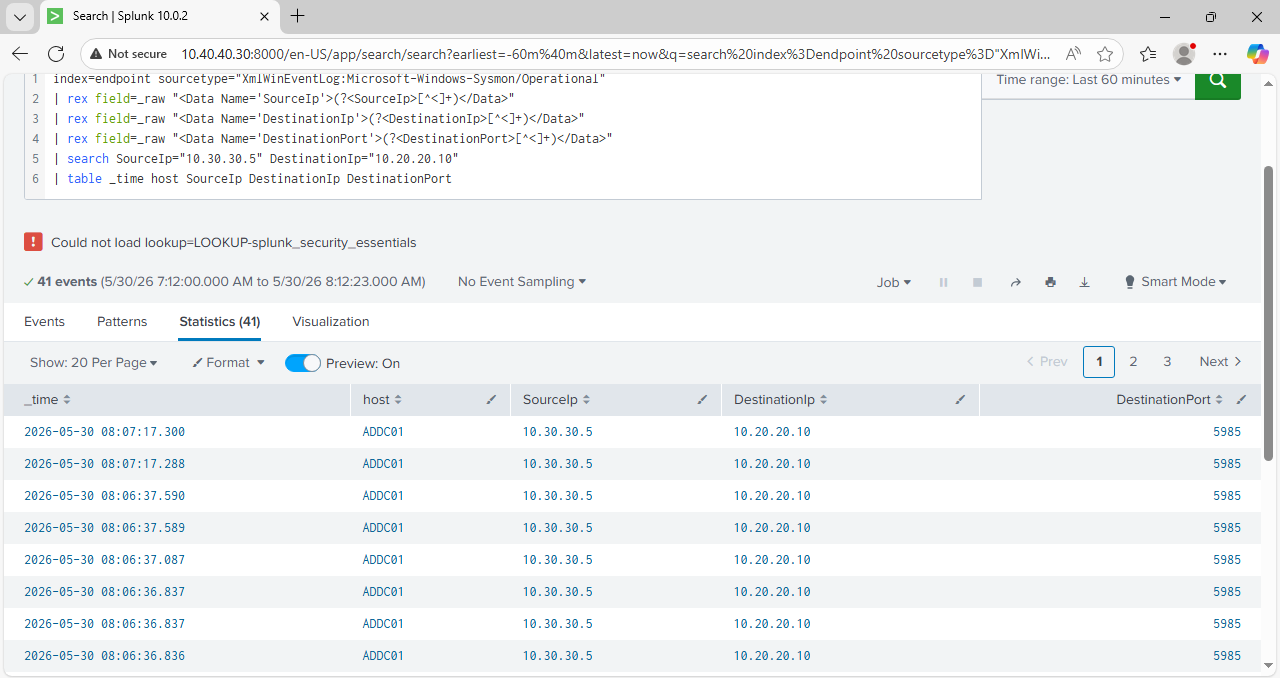Click timestamp 2026-05-30 08:07:17.288

[104, 464]
